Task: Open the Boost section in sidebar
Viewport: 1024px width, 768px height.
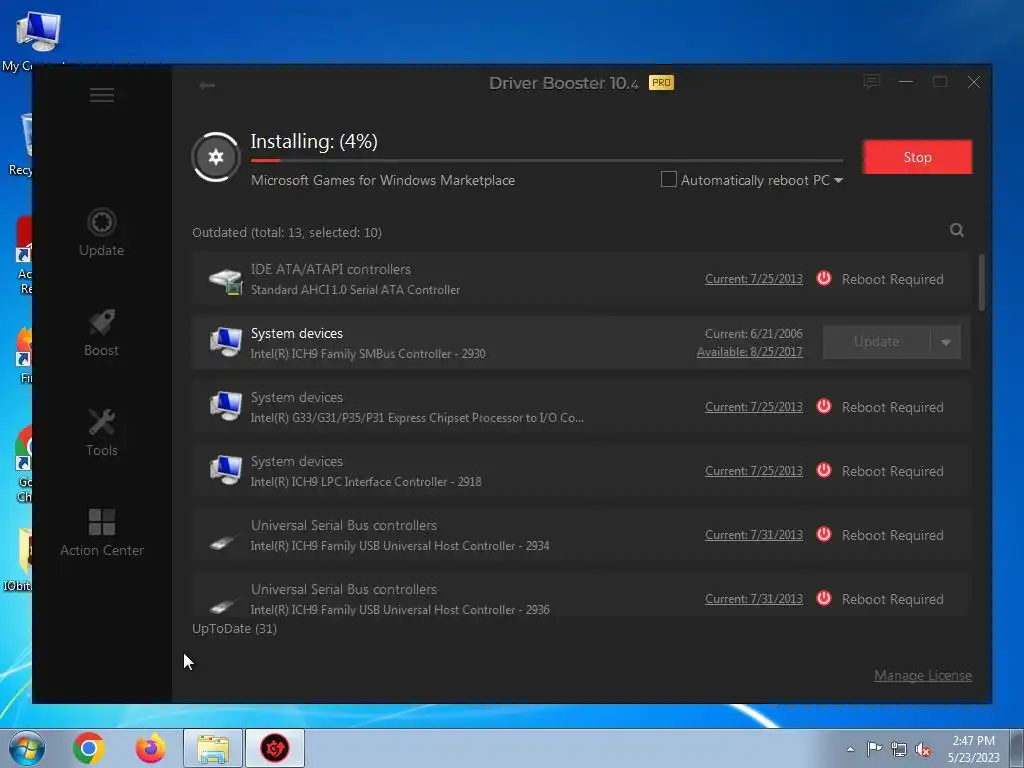Action: coord(101,332)
